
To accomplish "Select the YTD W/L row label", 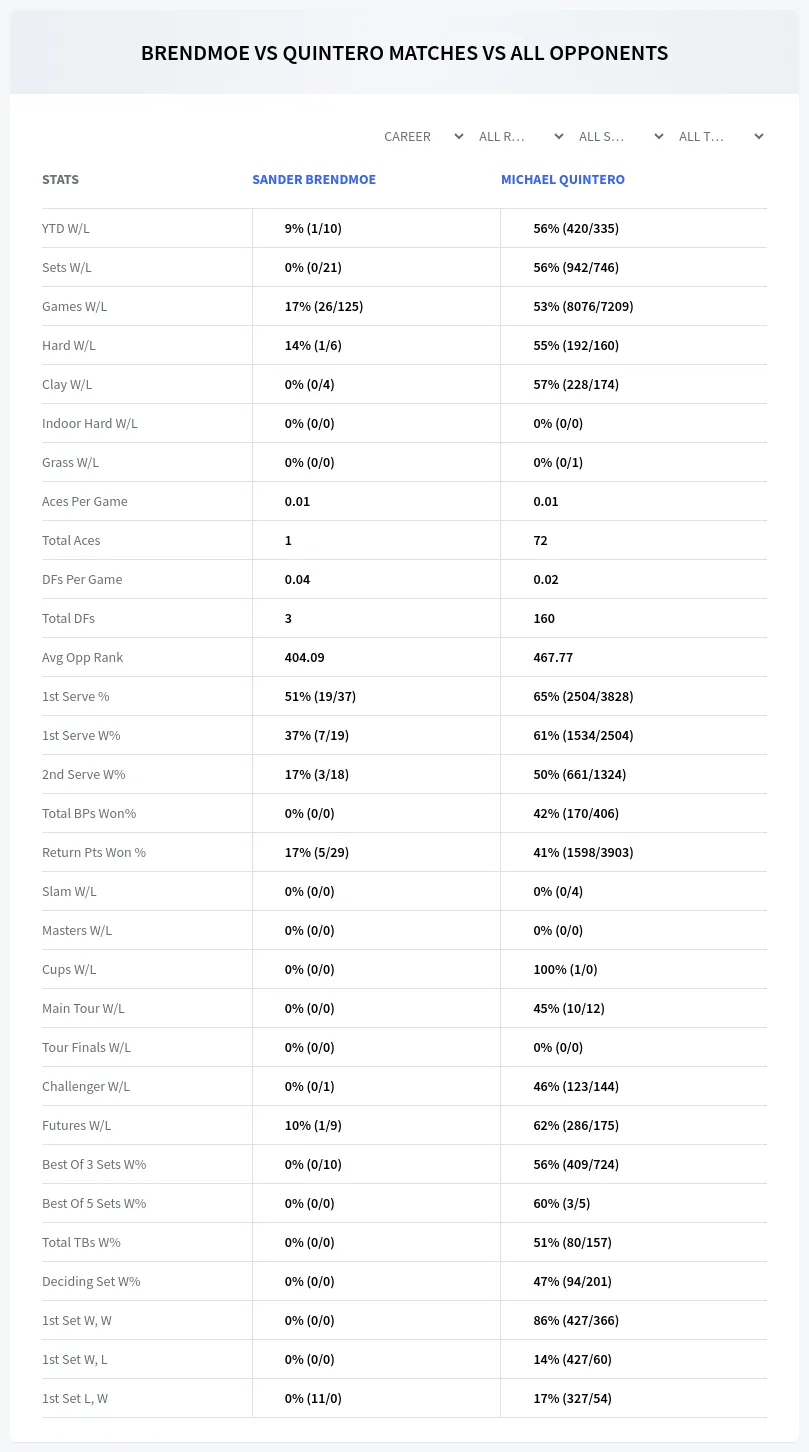I will click(66, 229).
